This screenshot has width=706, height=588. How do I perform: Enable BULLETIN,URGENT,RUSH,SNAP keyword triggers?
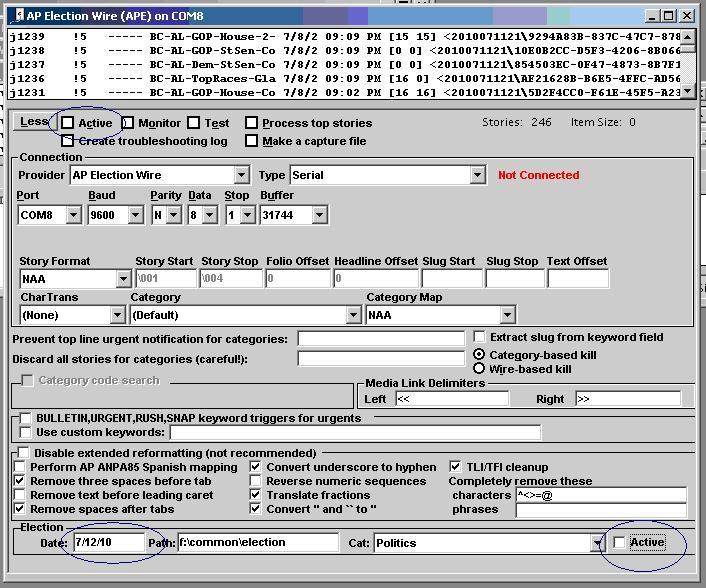pos(25,418)
